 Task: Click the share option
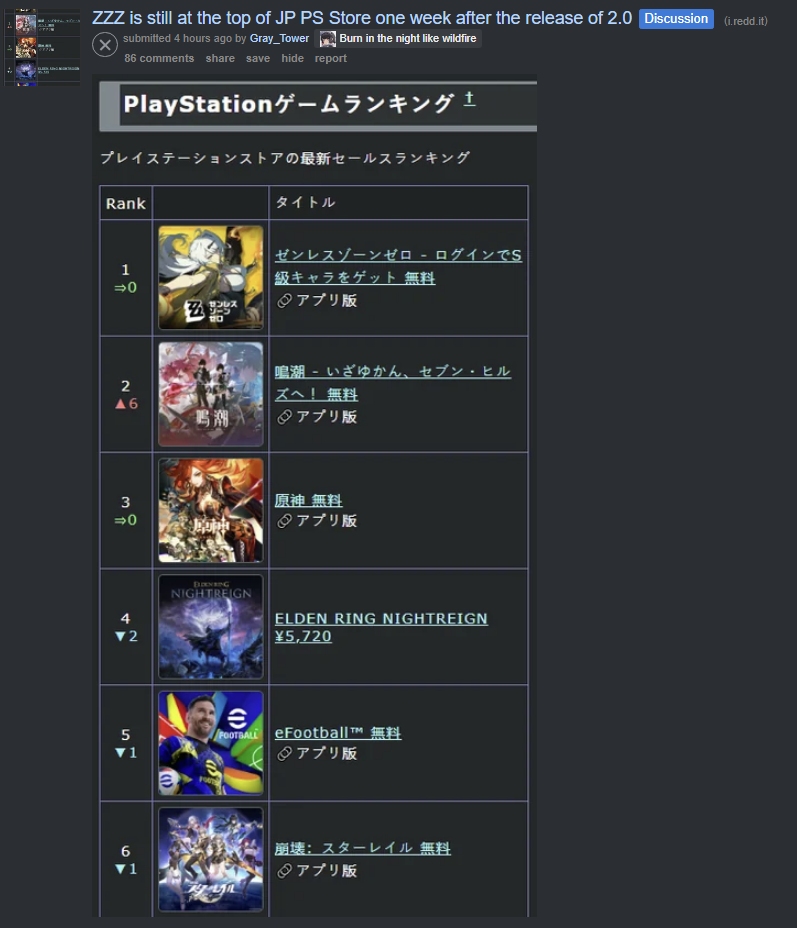pos(220,59)
